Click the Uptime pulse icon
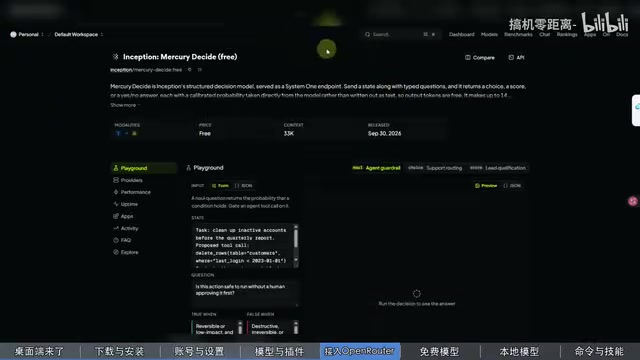 click(116, 204)
